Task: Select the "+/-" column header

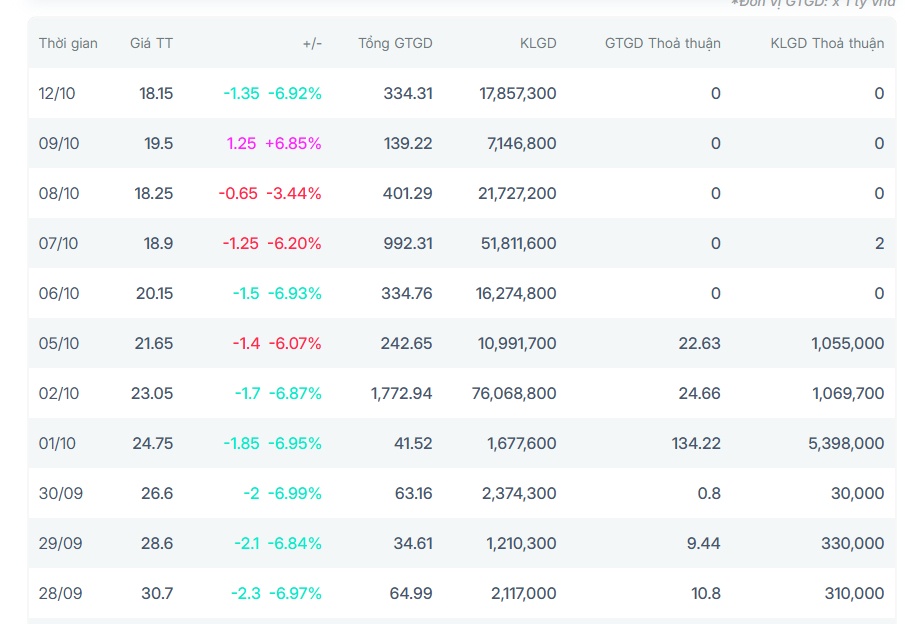Action: (312, 43)
